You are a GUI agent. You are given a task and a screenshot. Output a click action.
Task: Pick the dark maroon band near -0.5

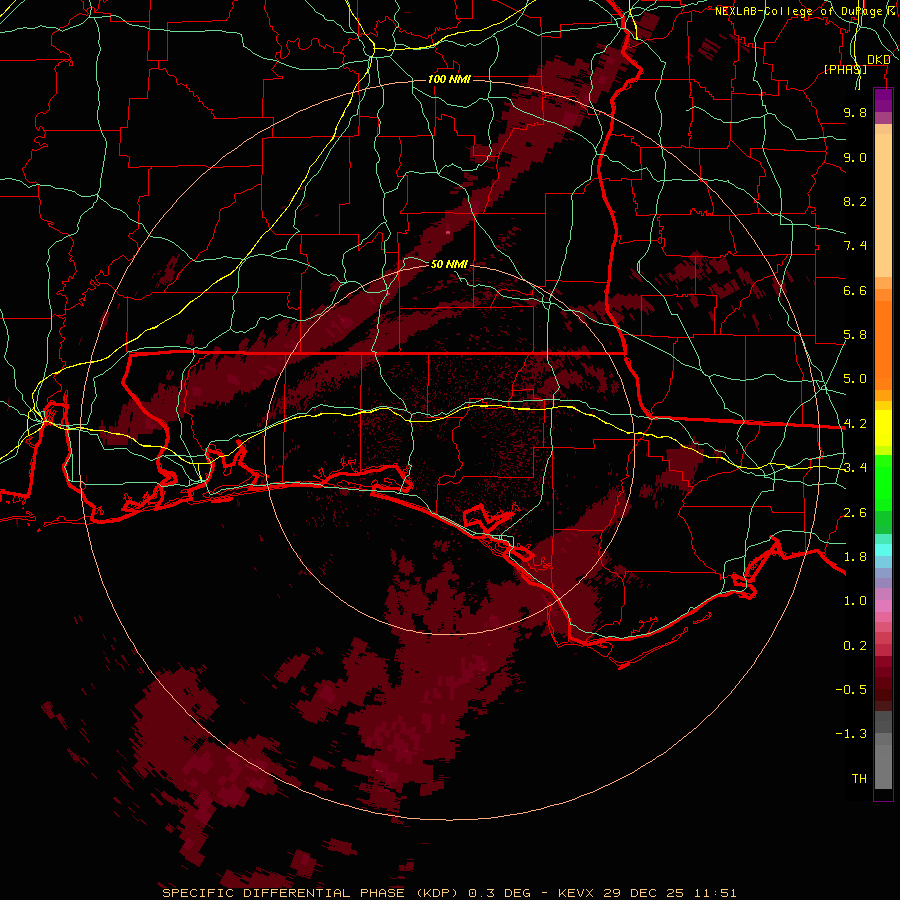pos(883,689)
